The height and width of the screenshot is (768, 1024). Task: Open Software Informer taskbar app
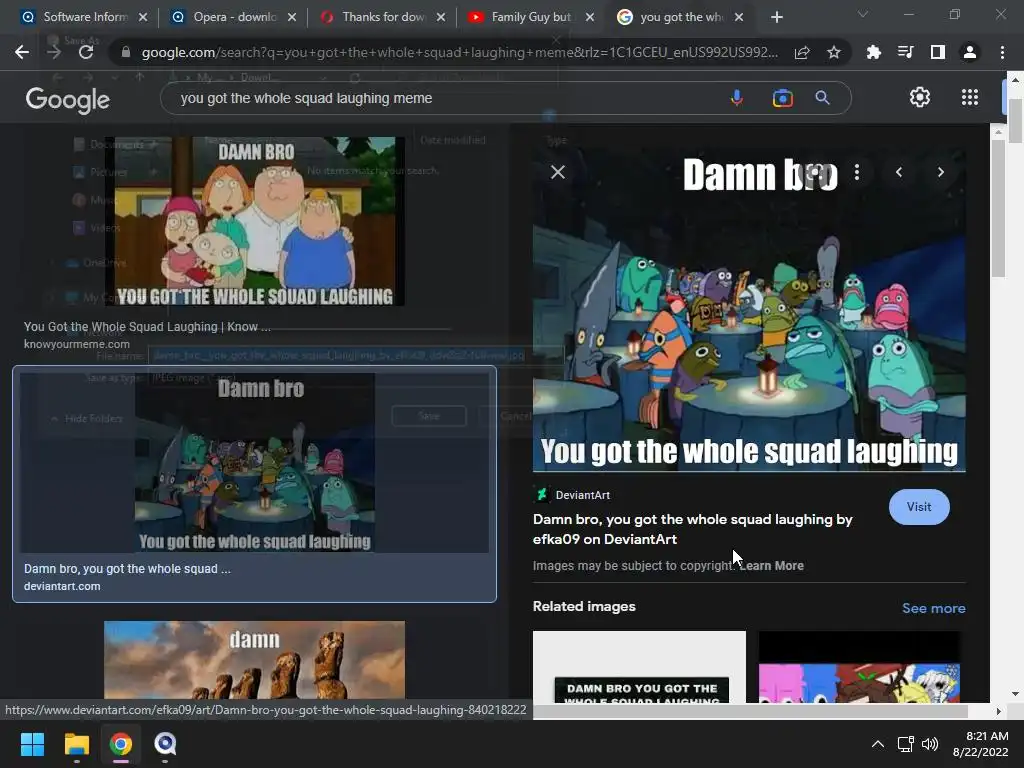[165, 744]
